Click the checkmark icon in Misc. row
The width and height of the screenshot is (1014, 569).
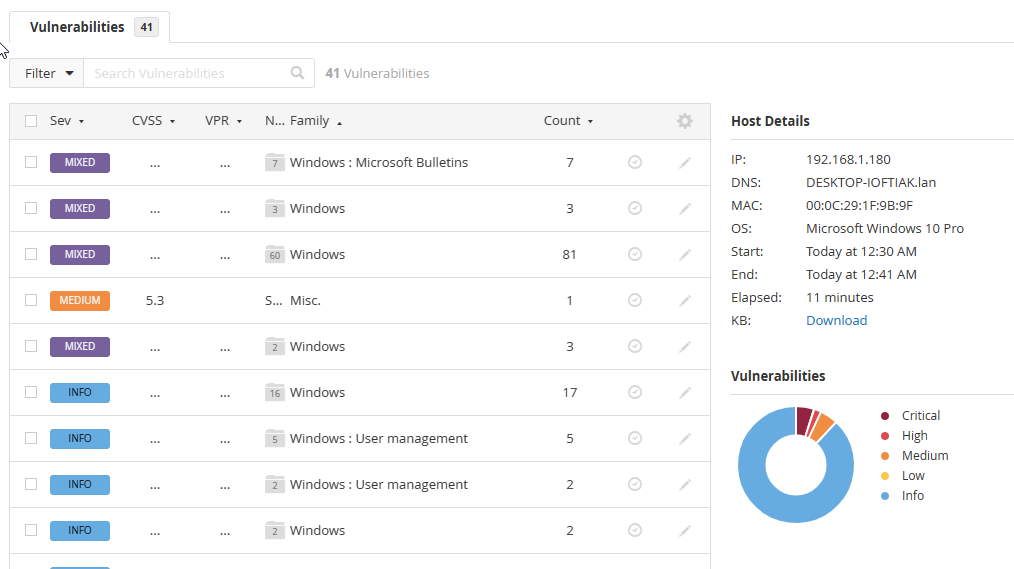tap(635, 300)
